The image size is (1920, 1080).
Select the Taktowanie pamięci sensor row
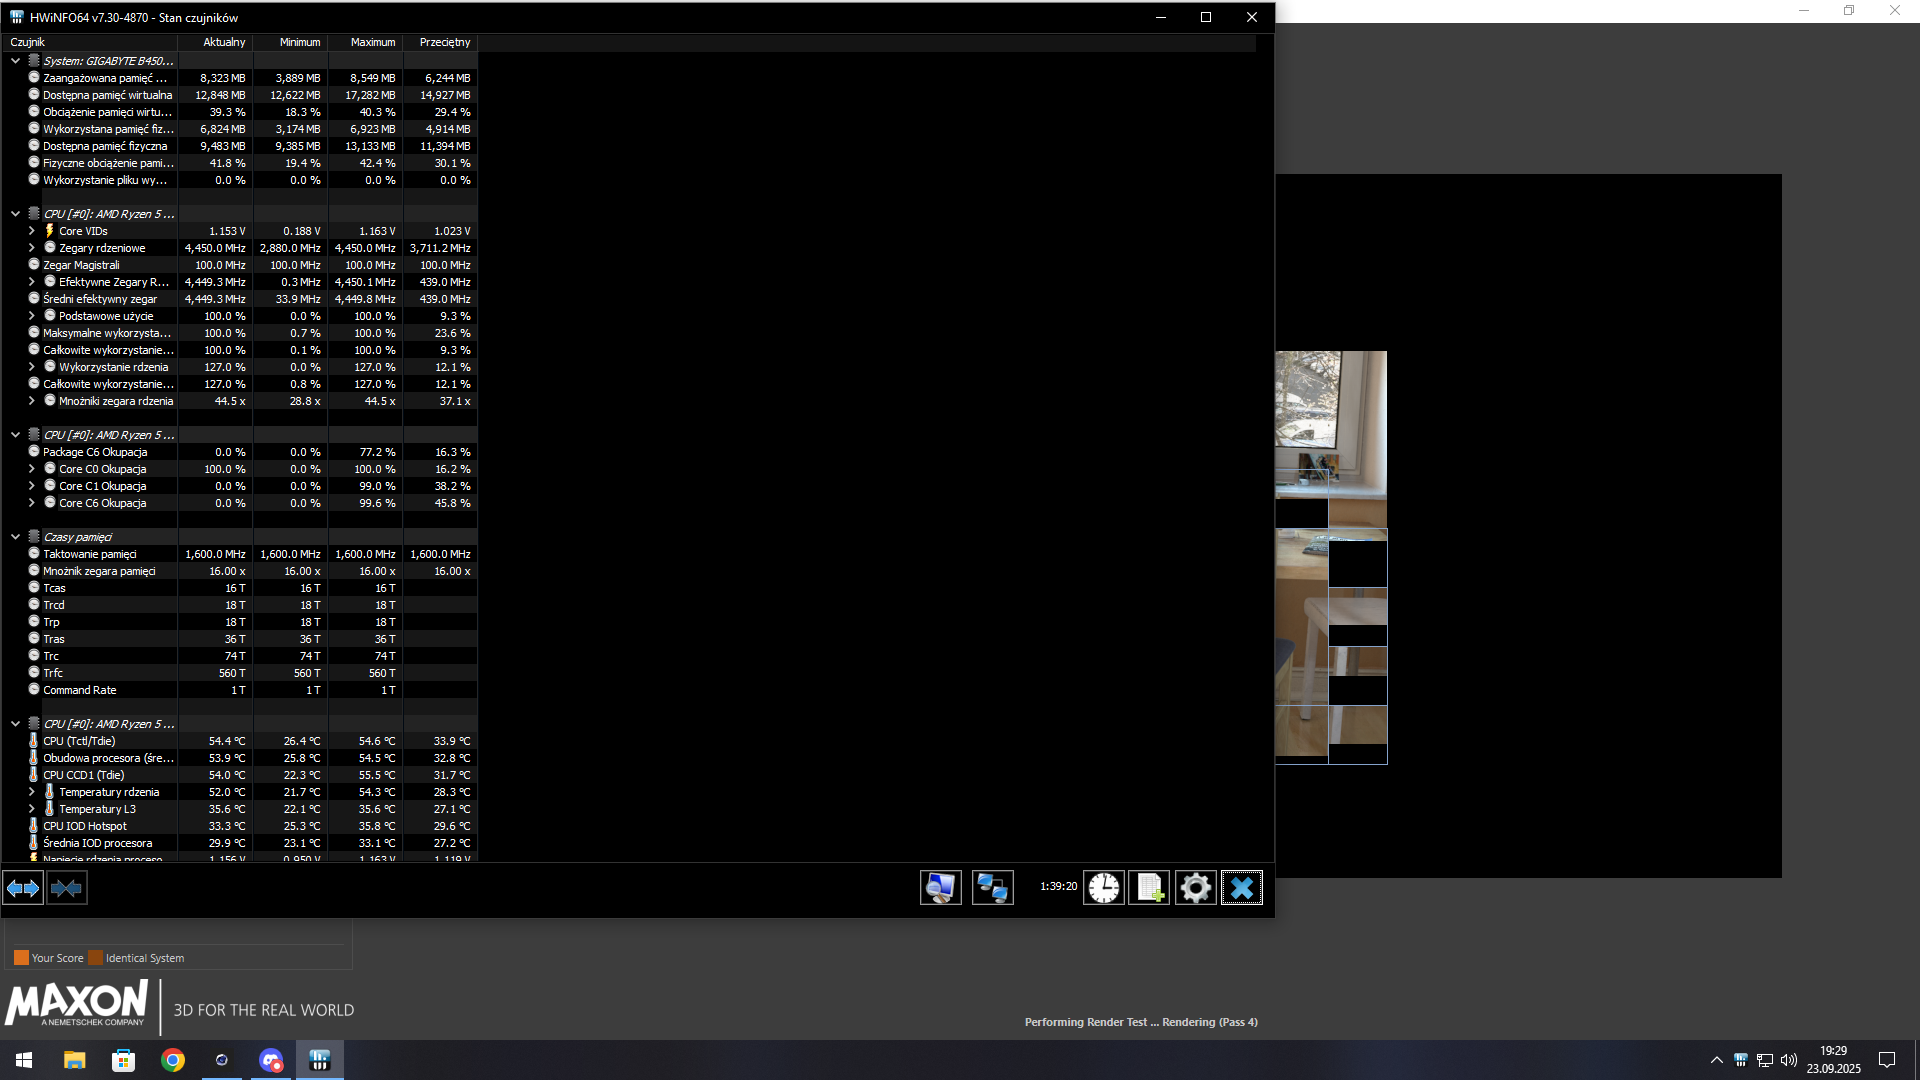coord(90,554)
